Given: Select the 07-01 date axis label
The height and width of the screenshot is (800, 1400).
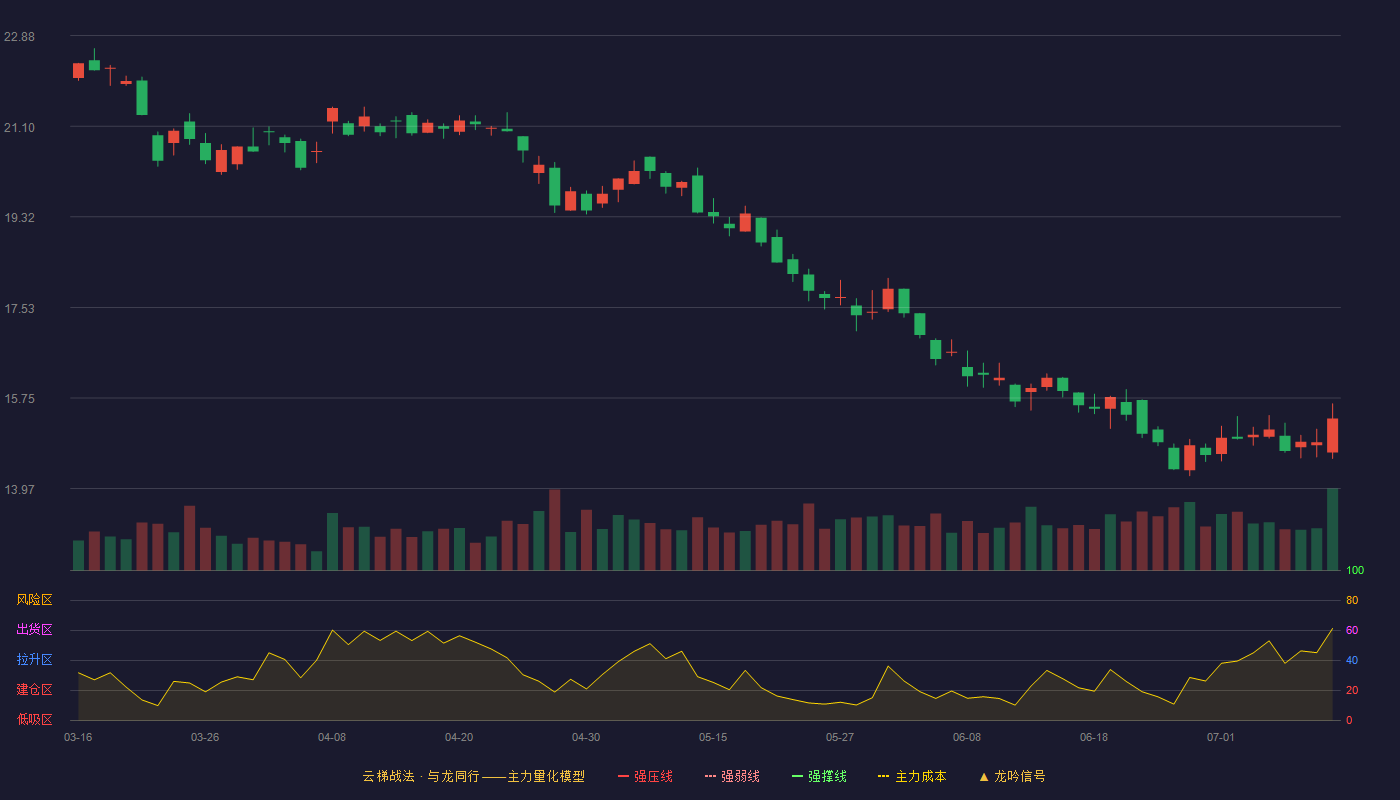Looking at the screenshot, I should click(1221, 737).
